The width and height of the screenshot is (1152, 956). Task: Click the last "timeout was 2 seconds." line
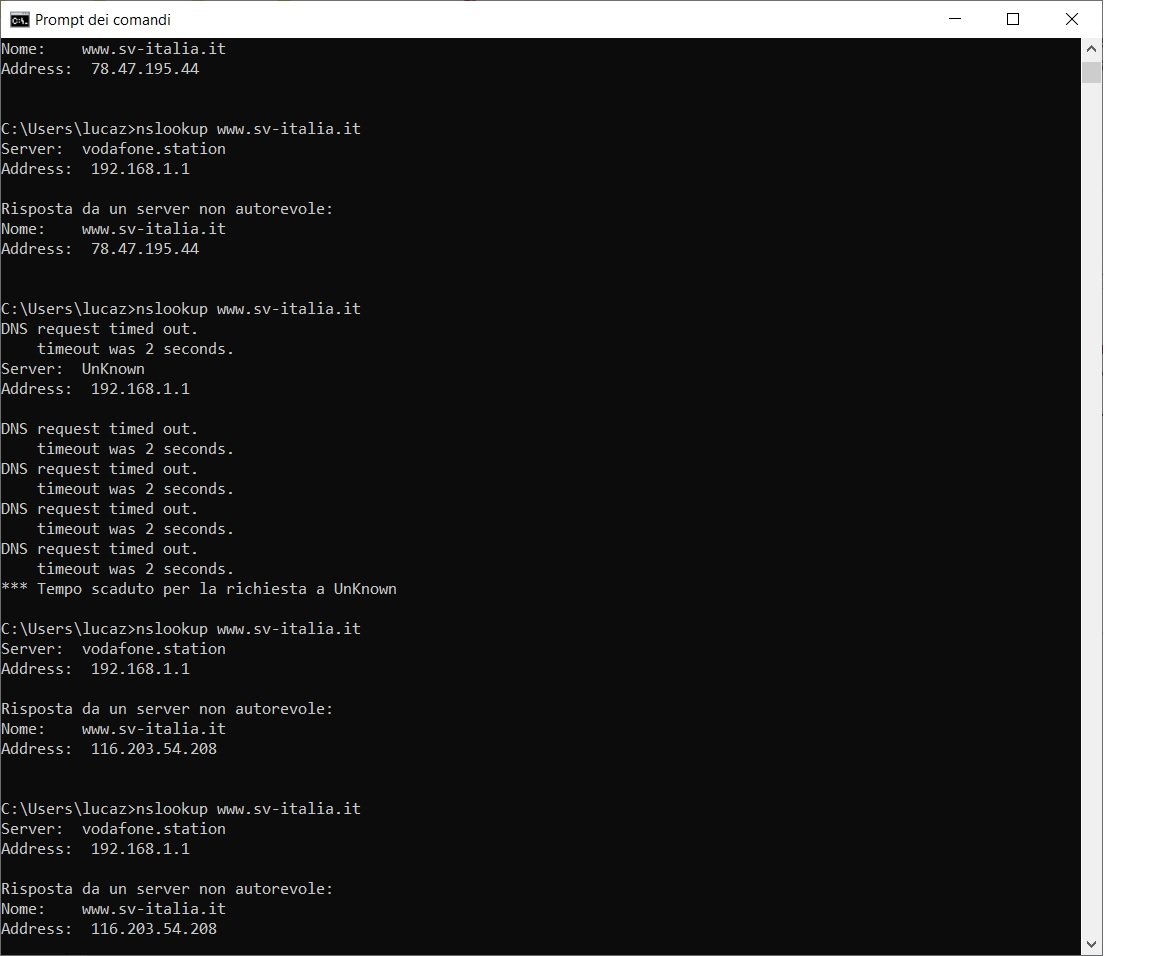tap(135, 569)
